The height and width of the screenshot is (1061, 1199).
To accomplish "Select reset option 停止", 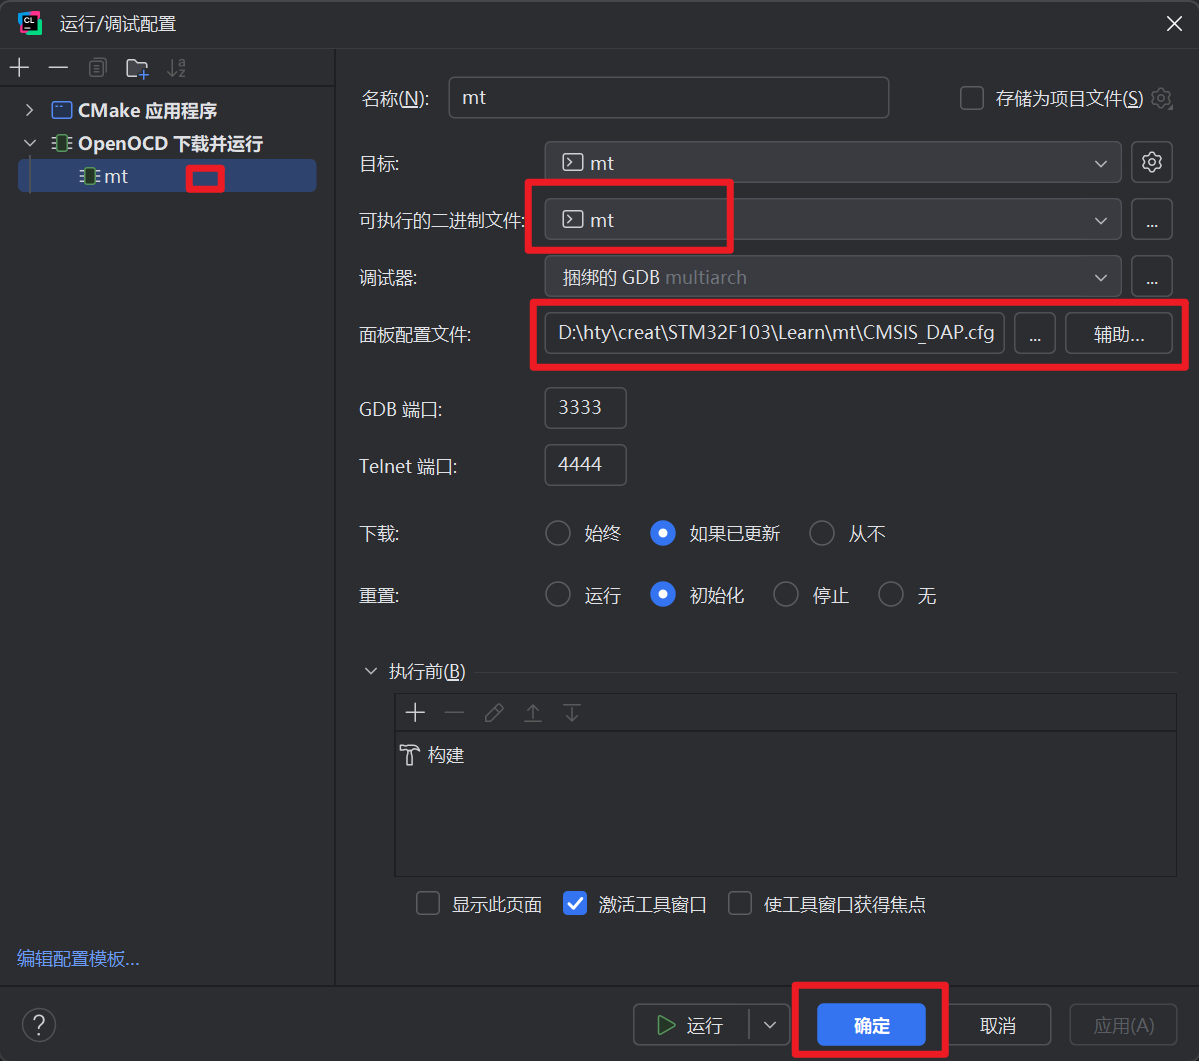I will click(x=785, y=594).
